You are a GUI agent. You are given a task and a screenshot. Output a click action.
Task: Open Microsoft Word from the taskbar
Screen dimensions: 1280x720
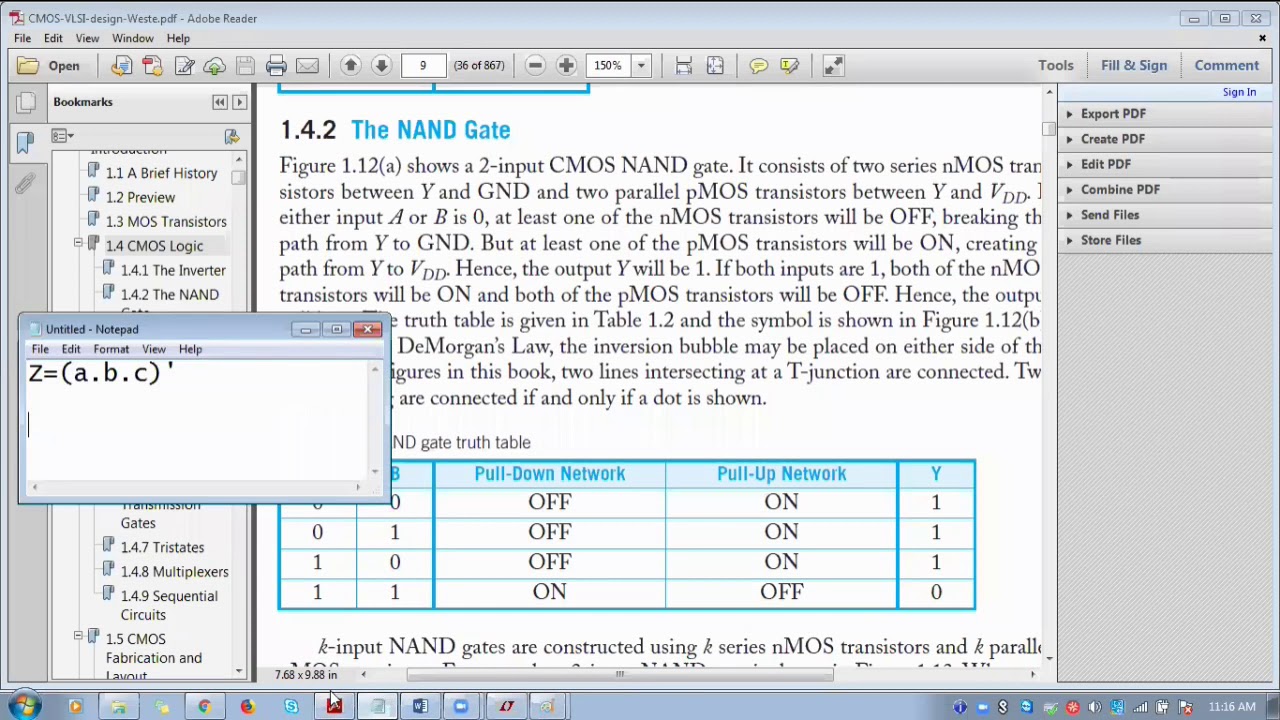(420, 707)
